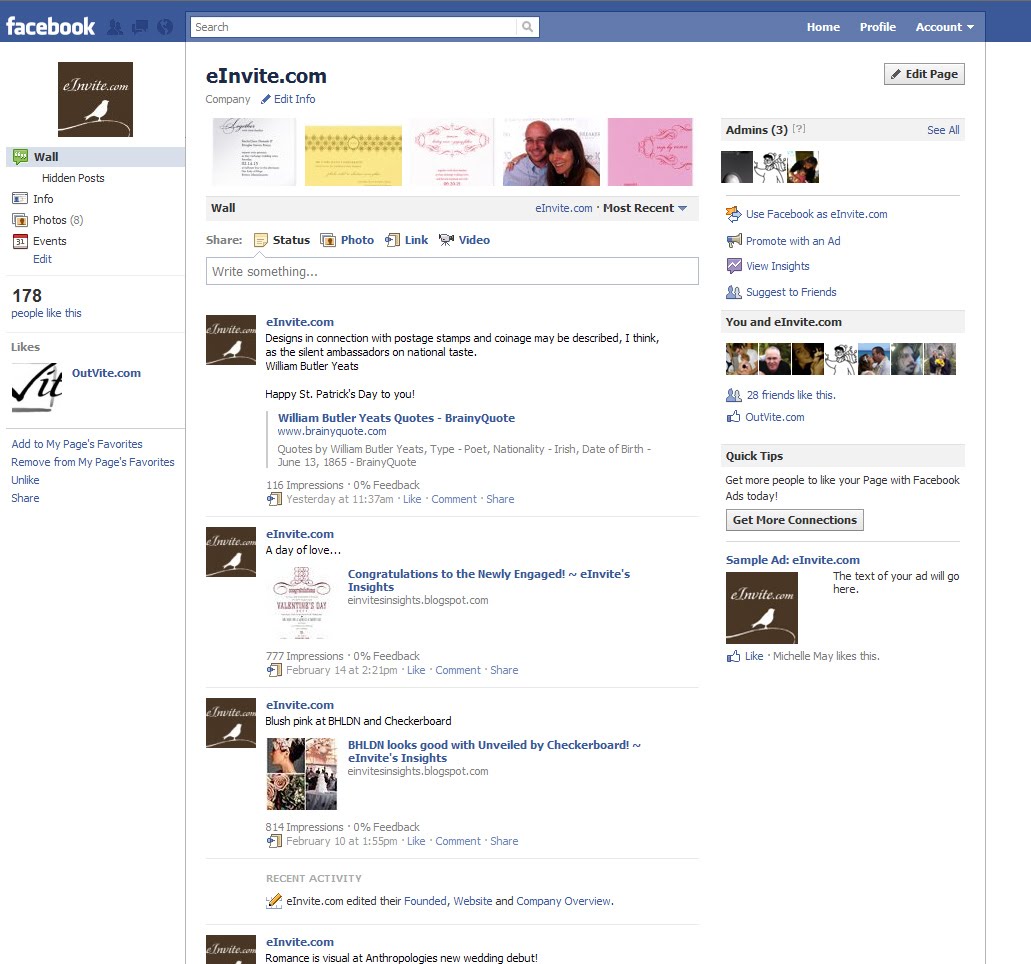Click the eInvite.com profile picture
This screenshot has width=1031, height=964.
pyautogui.click(x=95, y=99)
